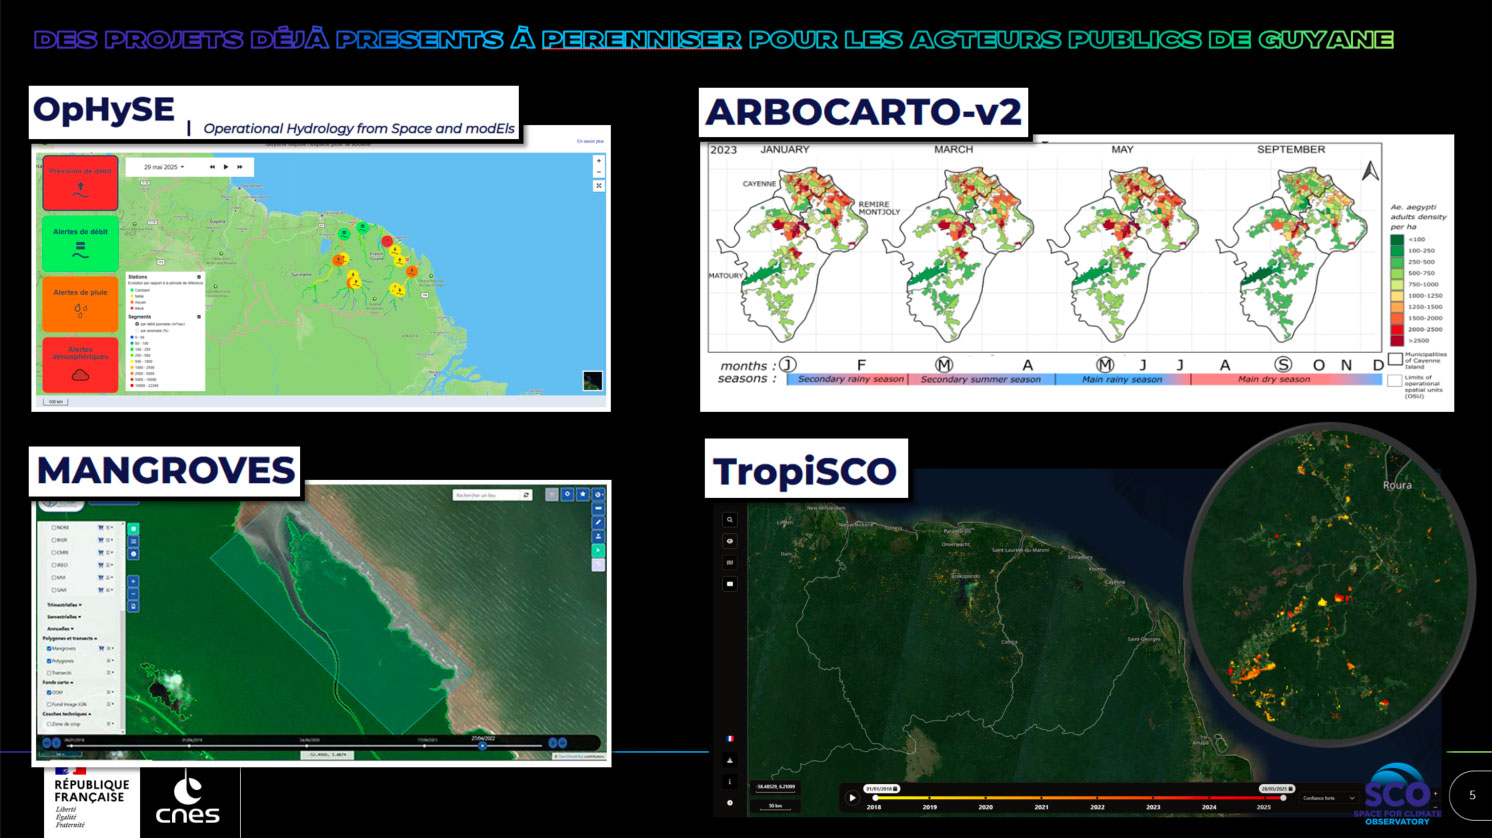The width and height of the screenshot is (1492, 838).
Task: Click the locate target icon in Mangroves
Action: (x=567, y=494)
